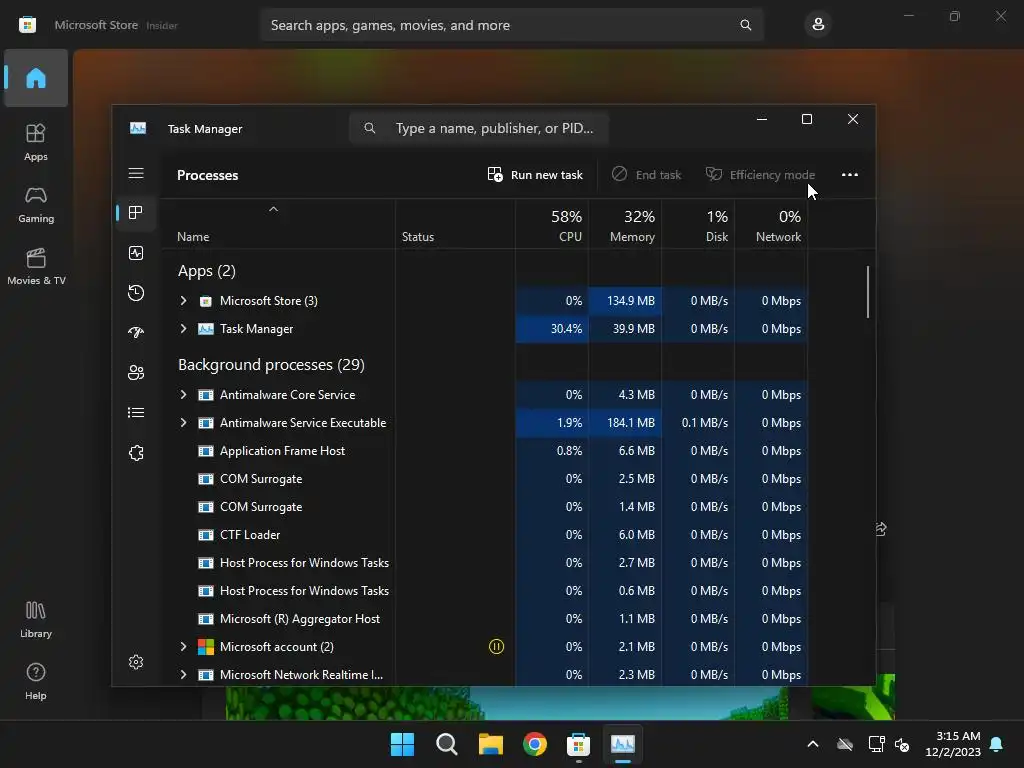The image size is (1024, 768).
Task: Sort processes by Network column
Action: click(771, 225)
